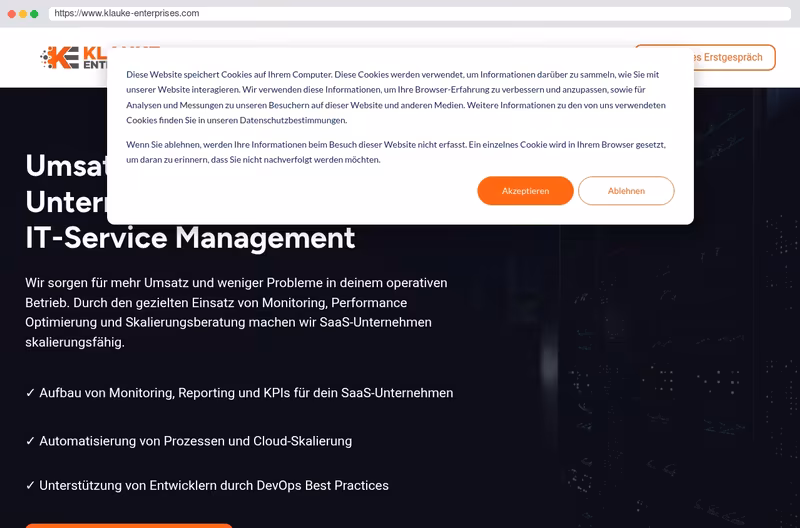Click the 'IT-Service Management' headline
The height and width of the screenshot is (528, 800).
(x=190, y=238)
